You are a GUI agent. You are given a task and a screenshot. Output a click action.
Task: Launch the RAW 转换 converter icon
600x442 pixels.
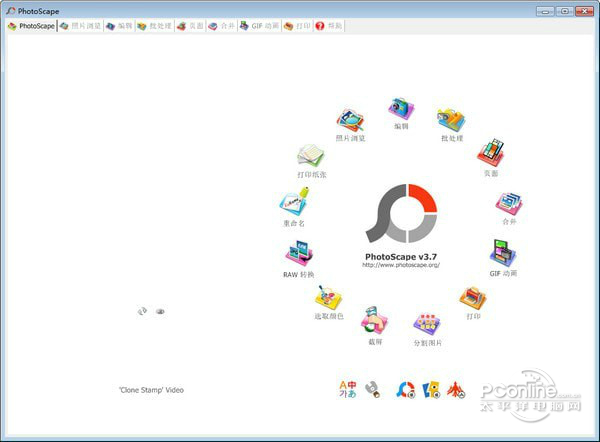pos(299,253)
